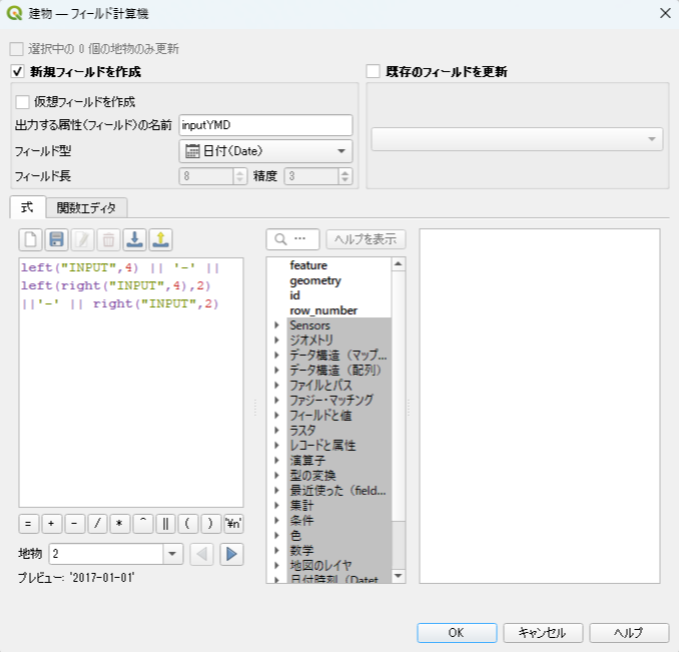The image size is (679, 652).
Task: Expand the 数学 math group
Action: click(x=277, y=550)
